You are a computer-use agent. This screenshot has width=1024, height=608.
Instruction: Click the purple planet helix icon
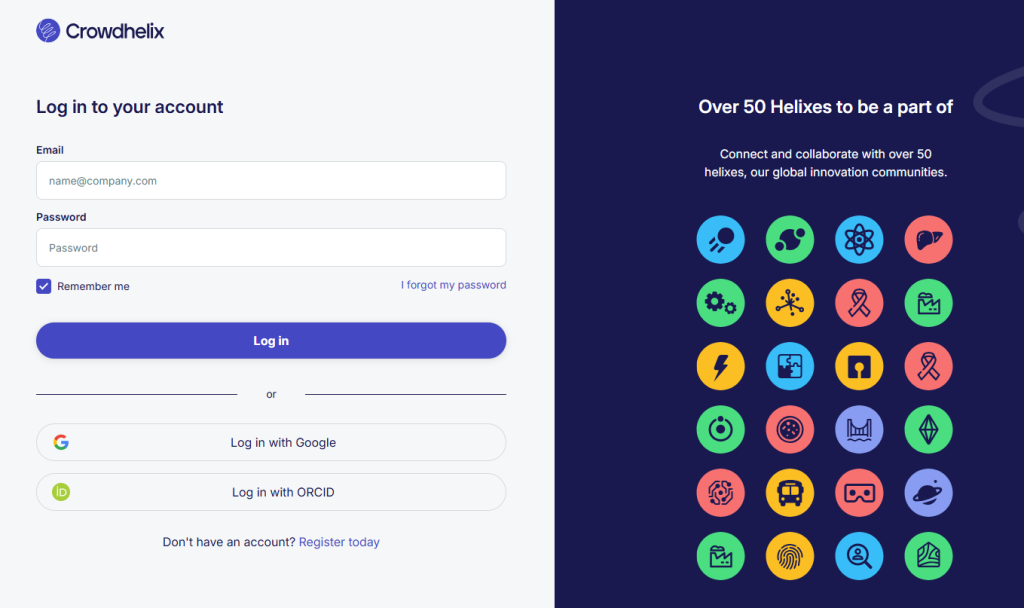(x=928, y=492)
